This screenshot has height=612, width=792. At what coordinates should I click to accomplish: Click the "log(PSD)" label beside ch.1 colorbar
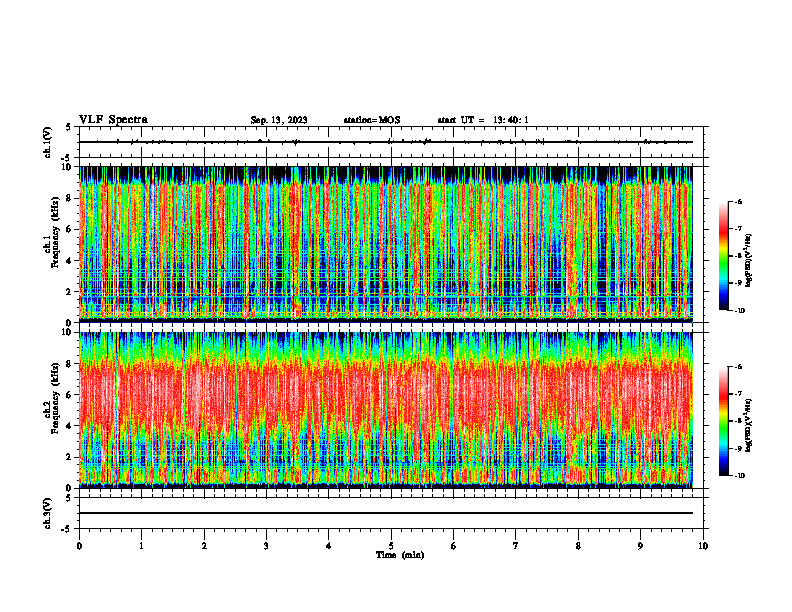pos(749,261)
